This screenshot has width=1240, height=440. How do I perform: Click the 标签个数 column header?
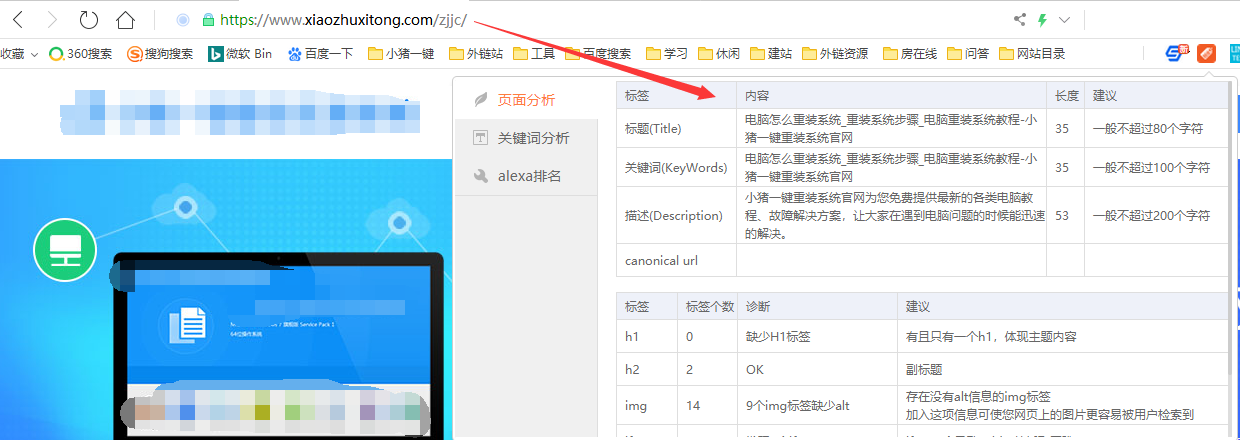click(710, 305)
